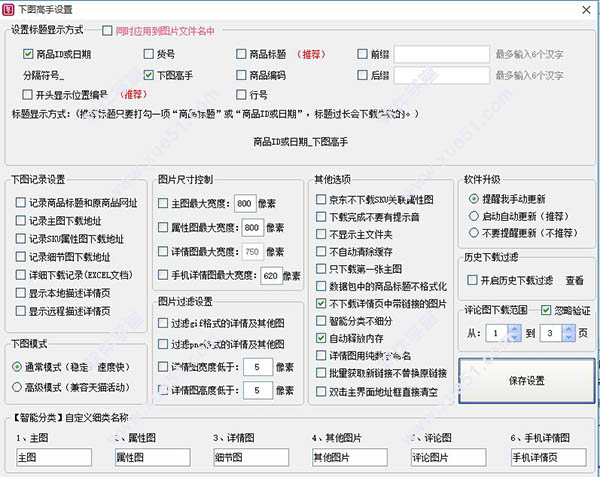Click the 保存设置 button
The image size is (600, 477).
click(525, 380)
